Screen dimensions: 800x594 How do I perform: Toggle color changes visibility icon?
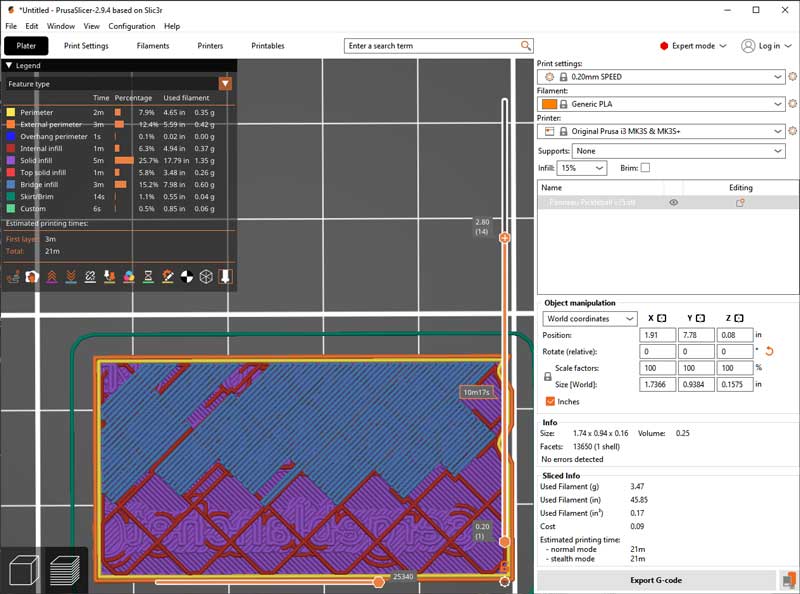tap(129, 277)
